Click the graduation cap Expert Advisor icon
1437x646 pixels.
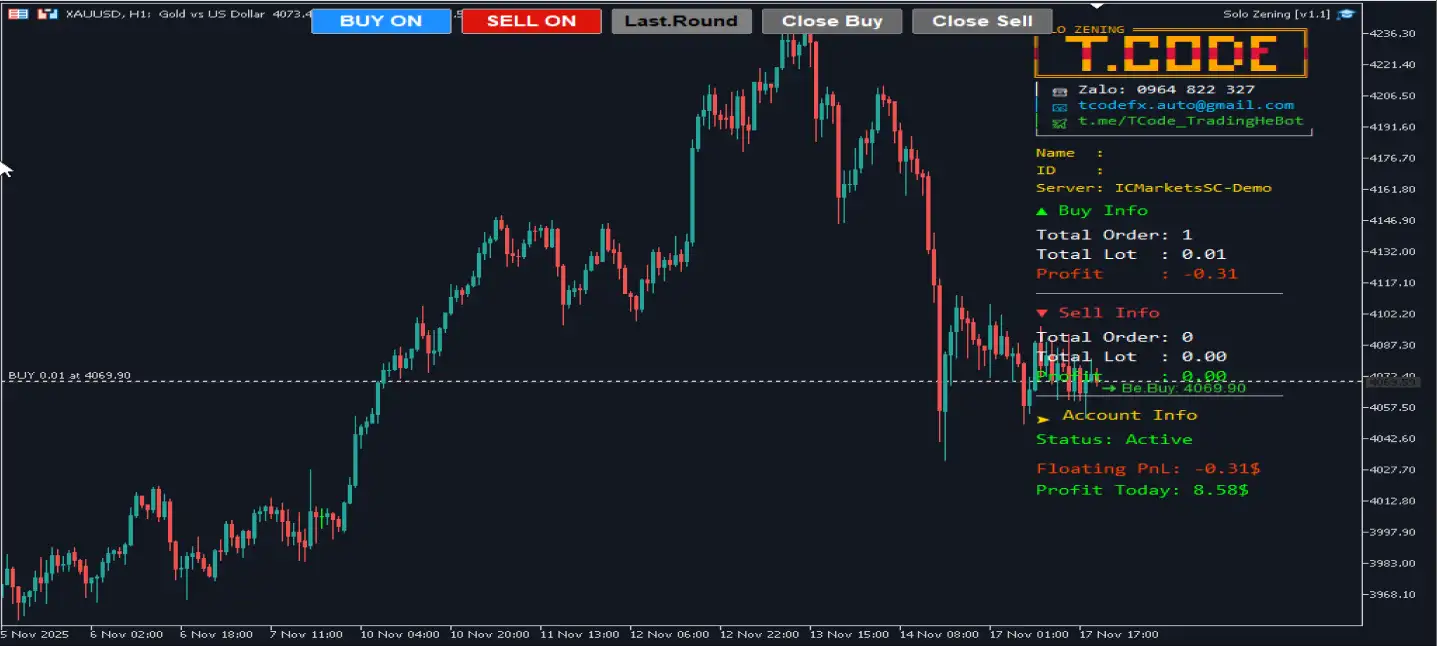pyautogui.click(x=1346, y=14)
